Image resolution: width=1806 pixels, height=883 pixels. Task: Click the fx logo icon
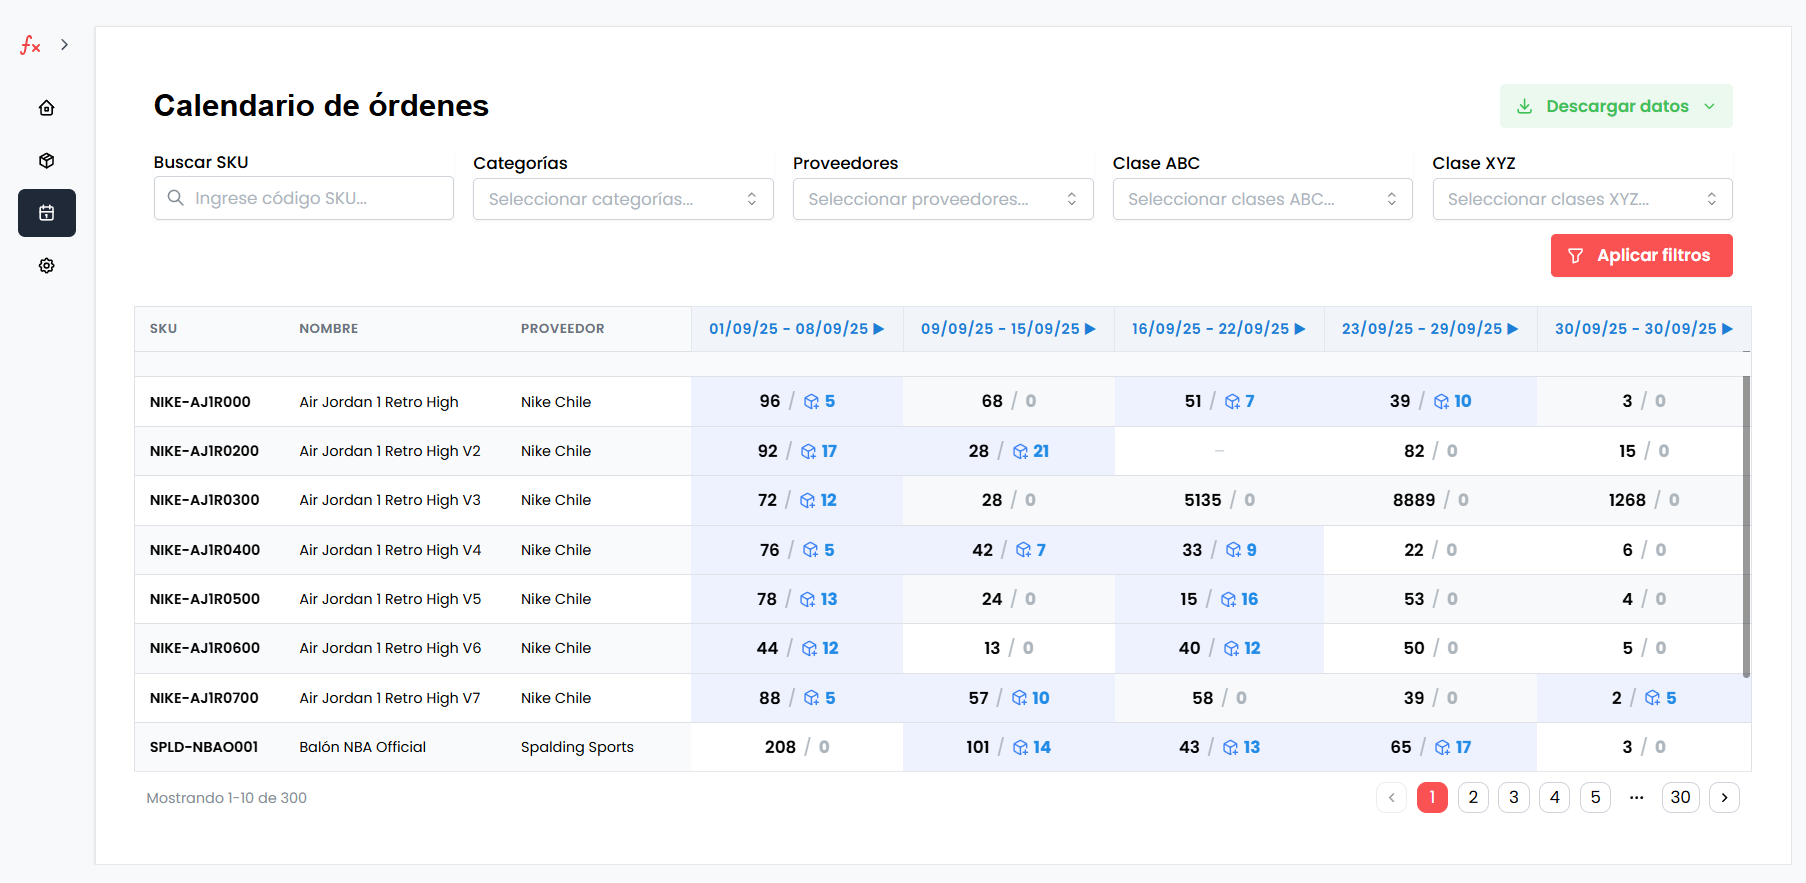point(30,45)
